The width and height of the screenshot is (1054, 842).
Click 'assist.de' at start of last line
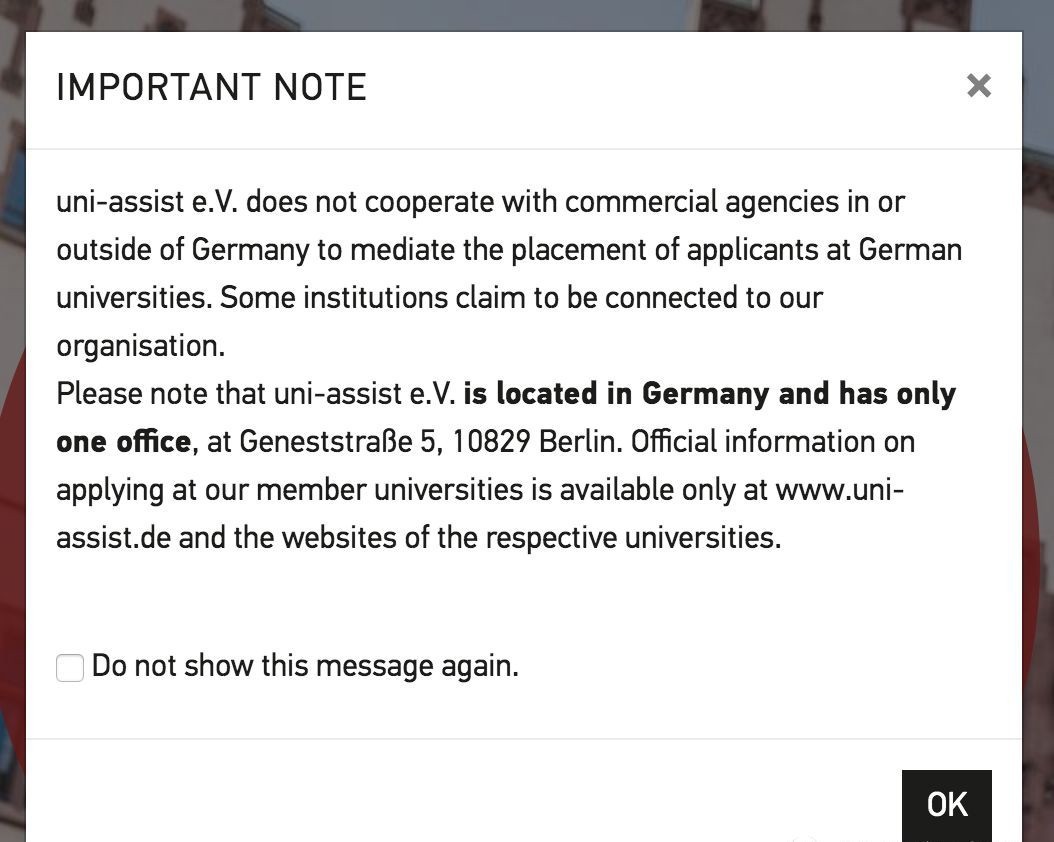point(114,538)
